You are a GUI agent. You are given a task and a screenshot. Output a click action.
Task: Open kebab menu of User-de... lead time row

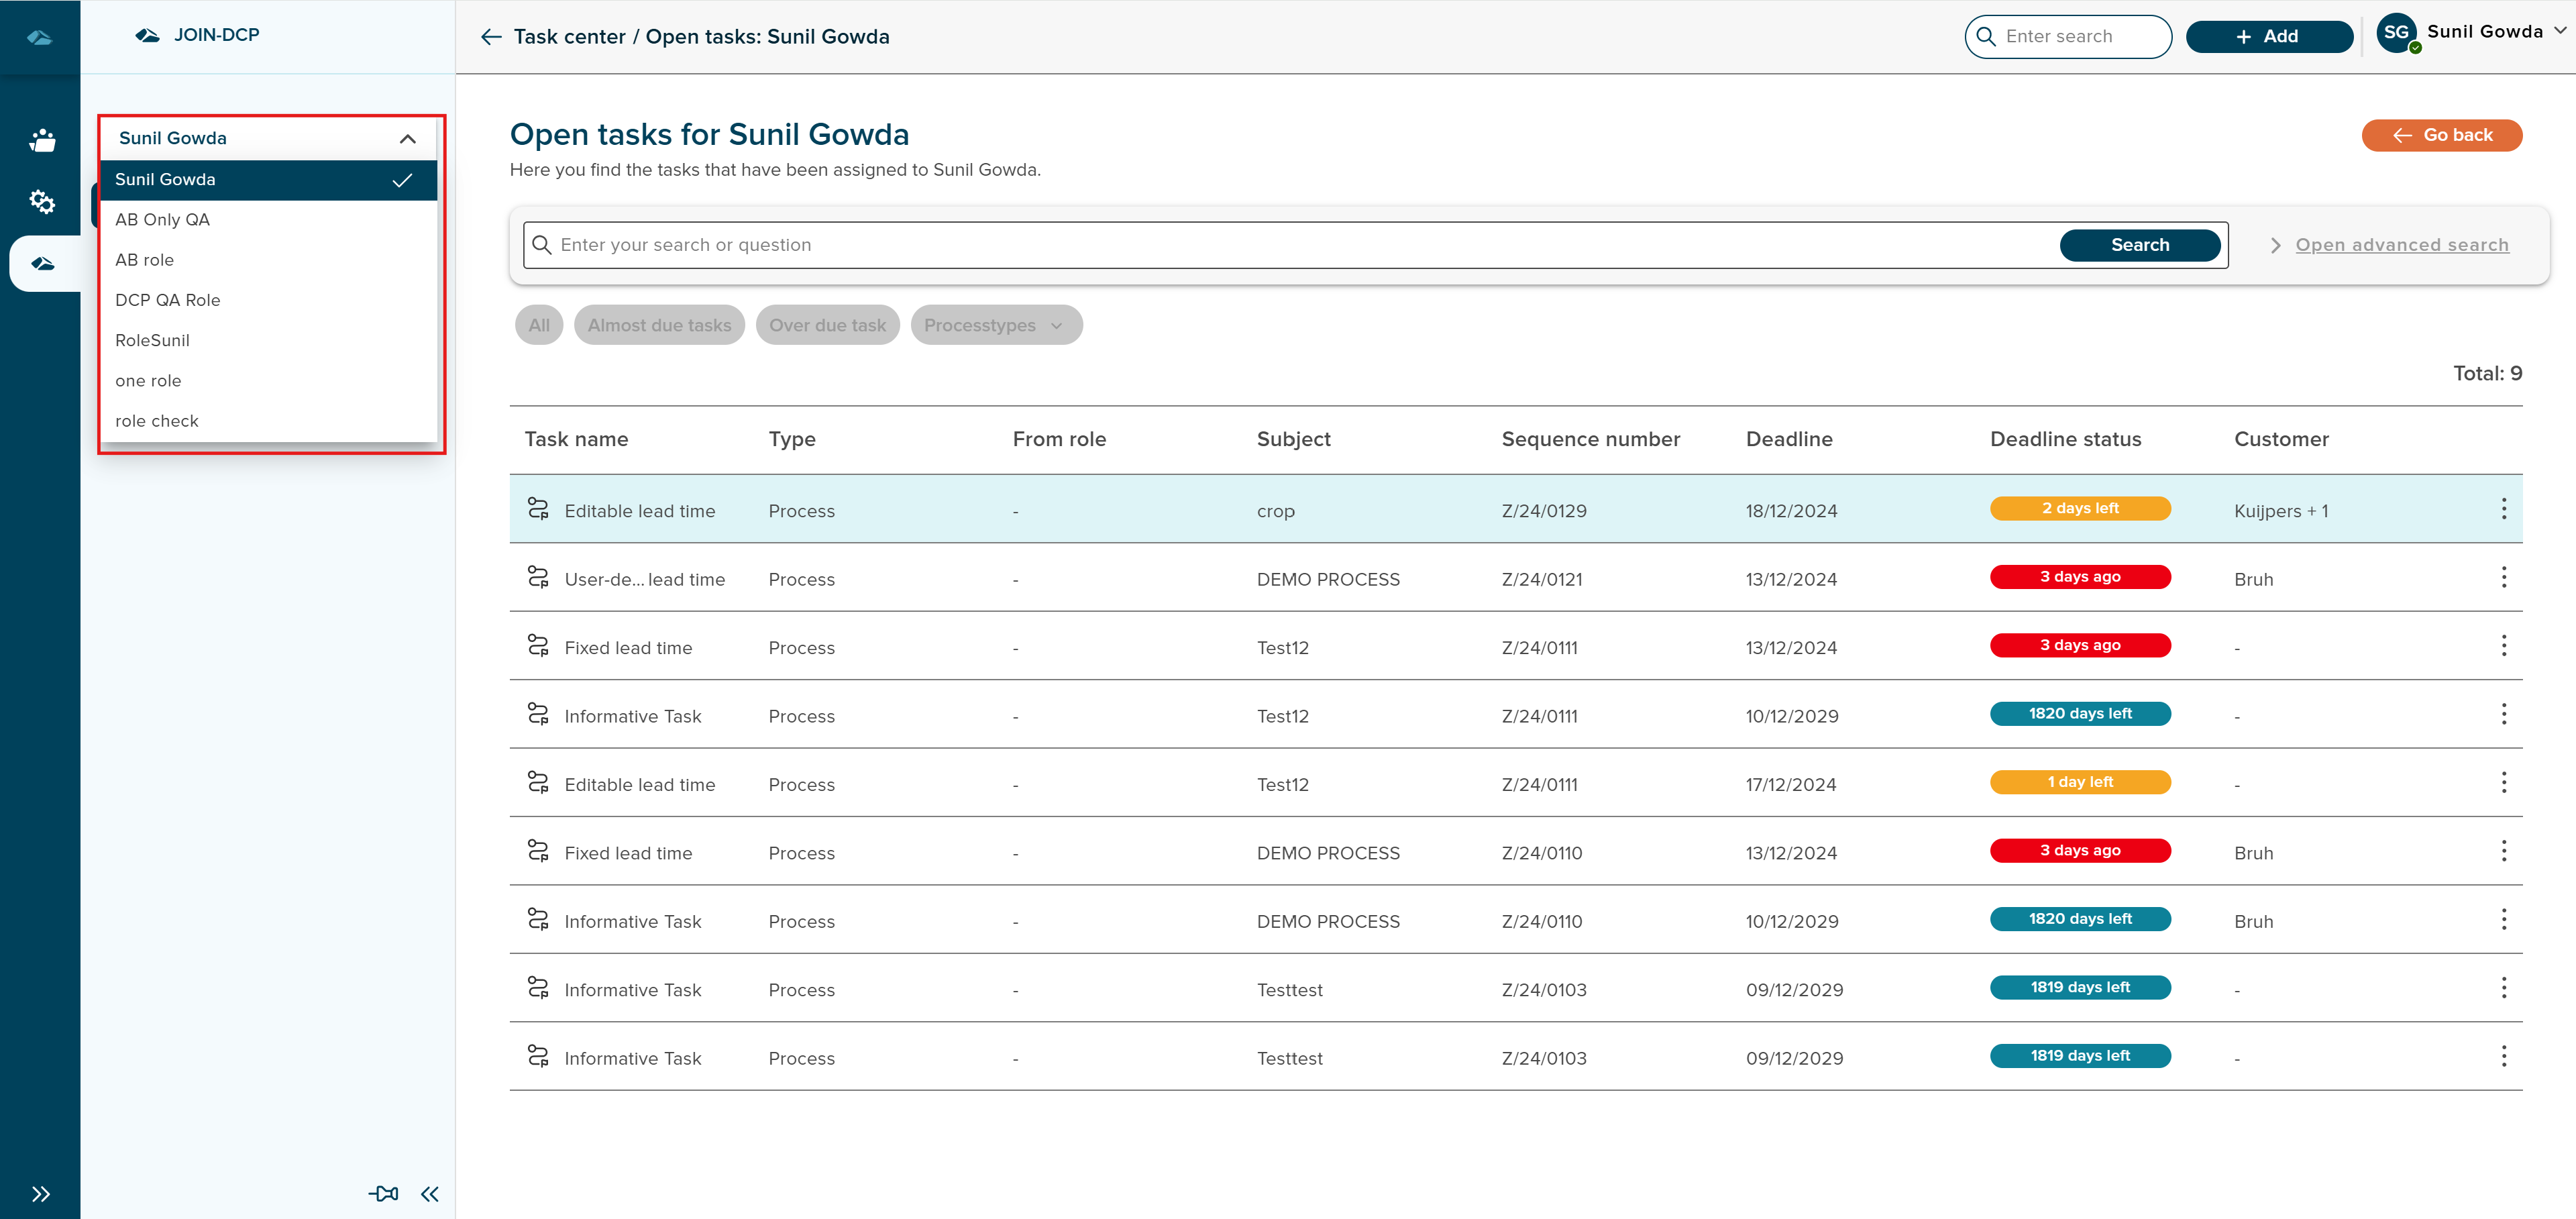(x=2503, y=578)
